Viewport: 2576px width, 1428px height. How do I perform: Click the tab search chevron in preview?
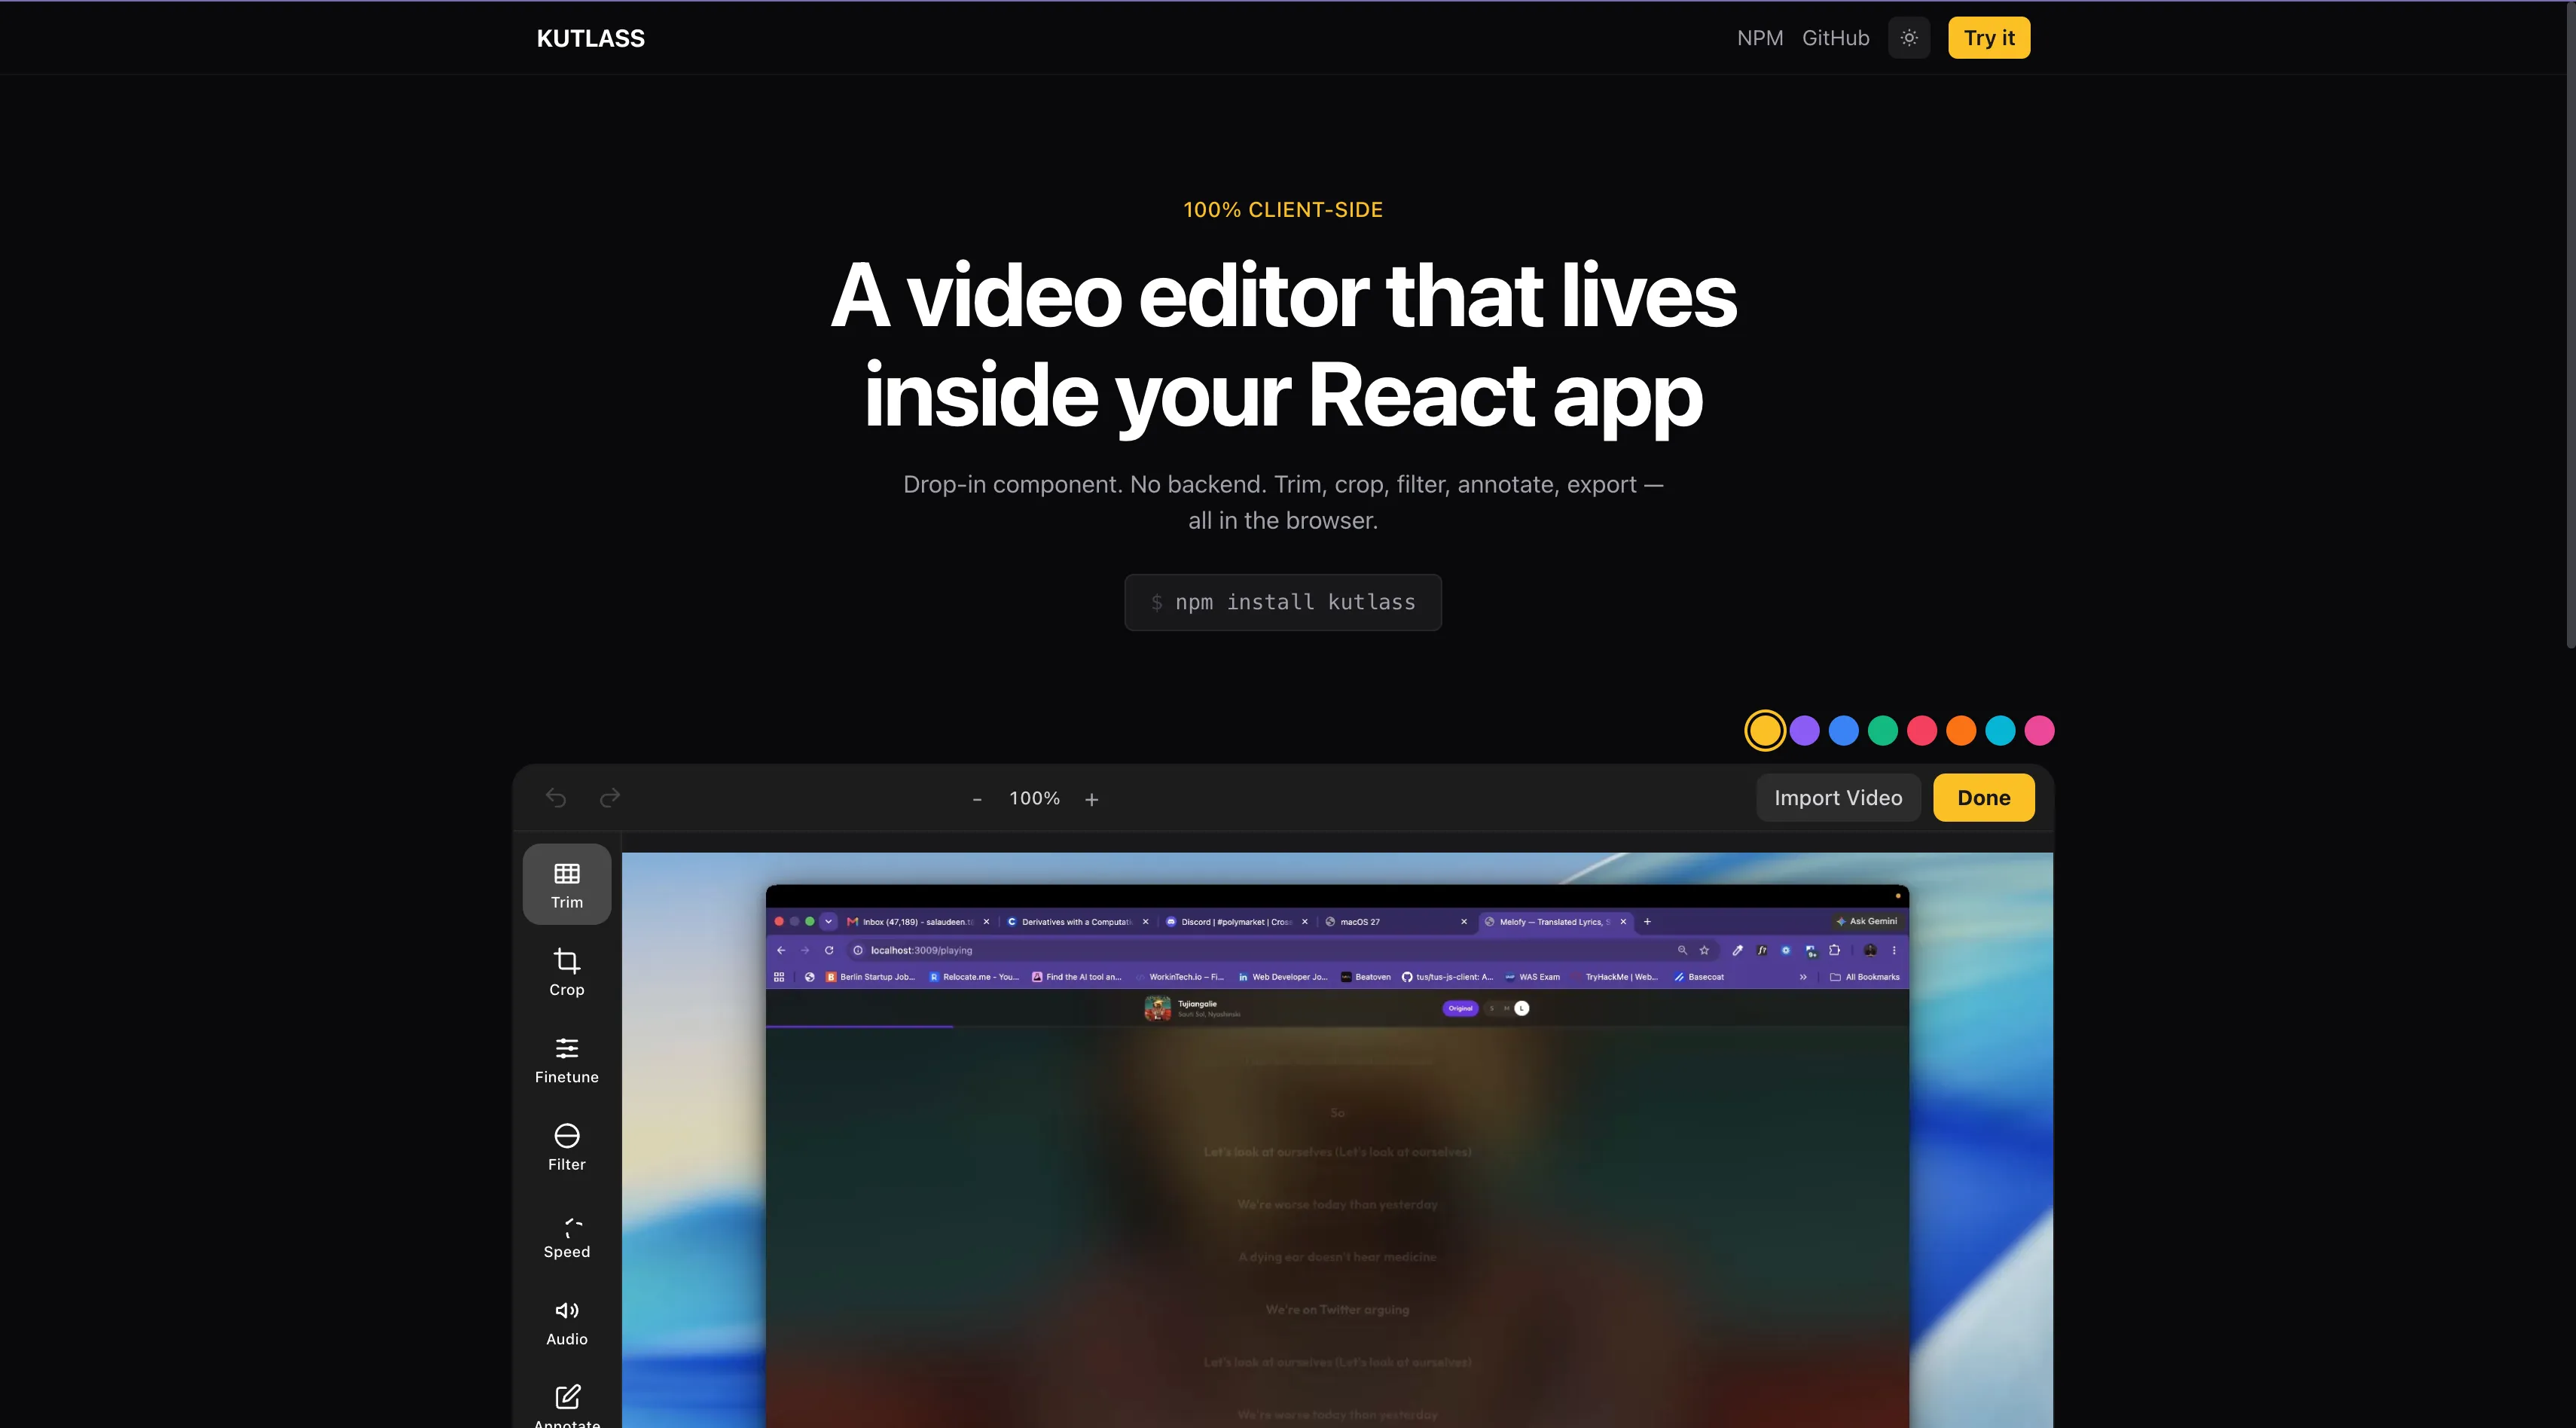pyautogui.click(x=828, y=922)
